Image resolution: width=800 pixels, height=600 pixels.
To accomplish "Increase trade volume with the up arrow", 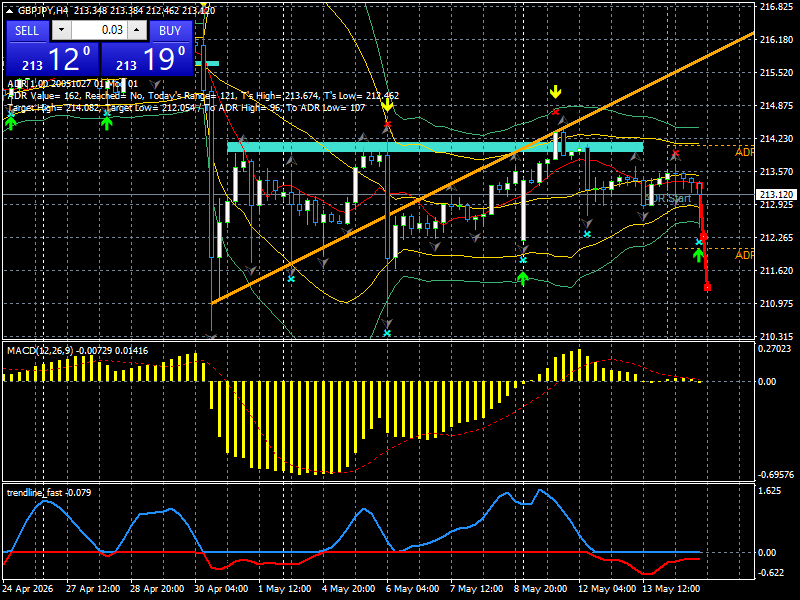I will 137,30.
